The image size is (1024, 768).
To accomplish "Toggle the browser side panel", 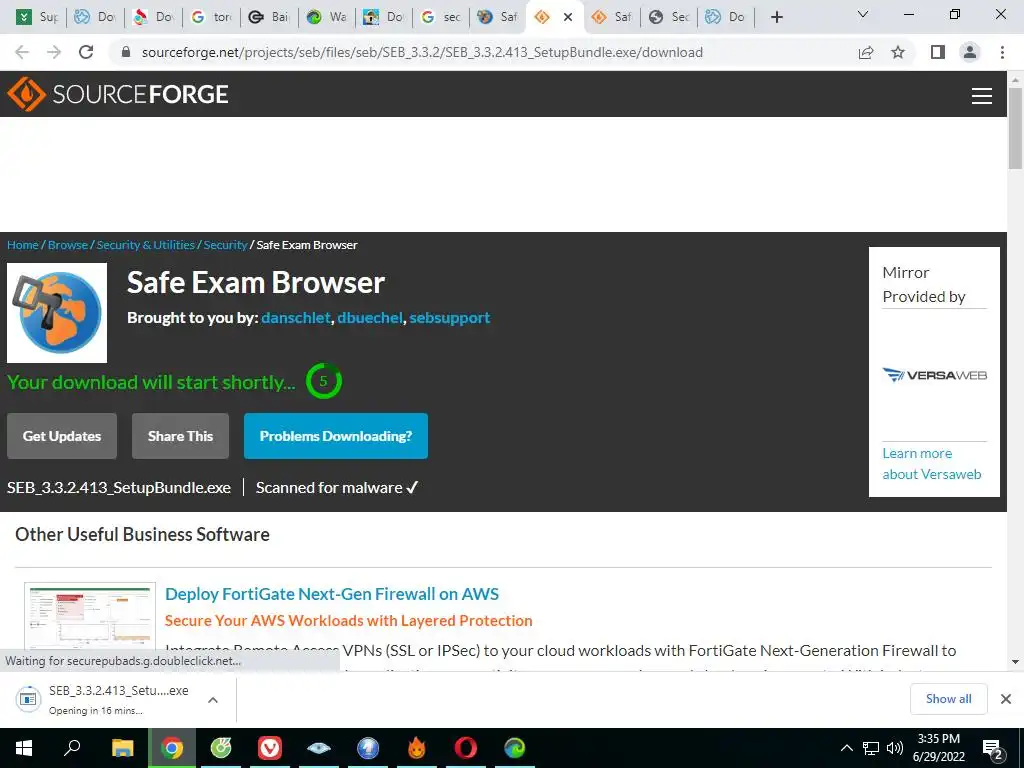I will click(x=938, y=52).
